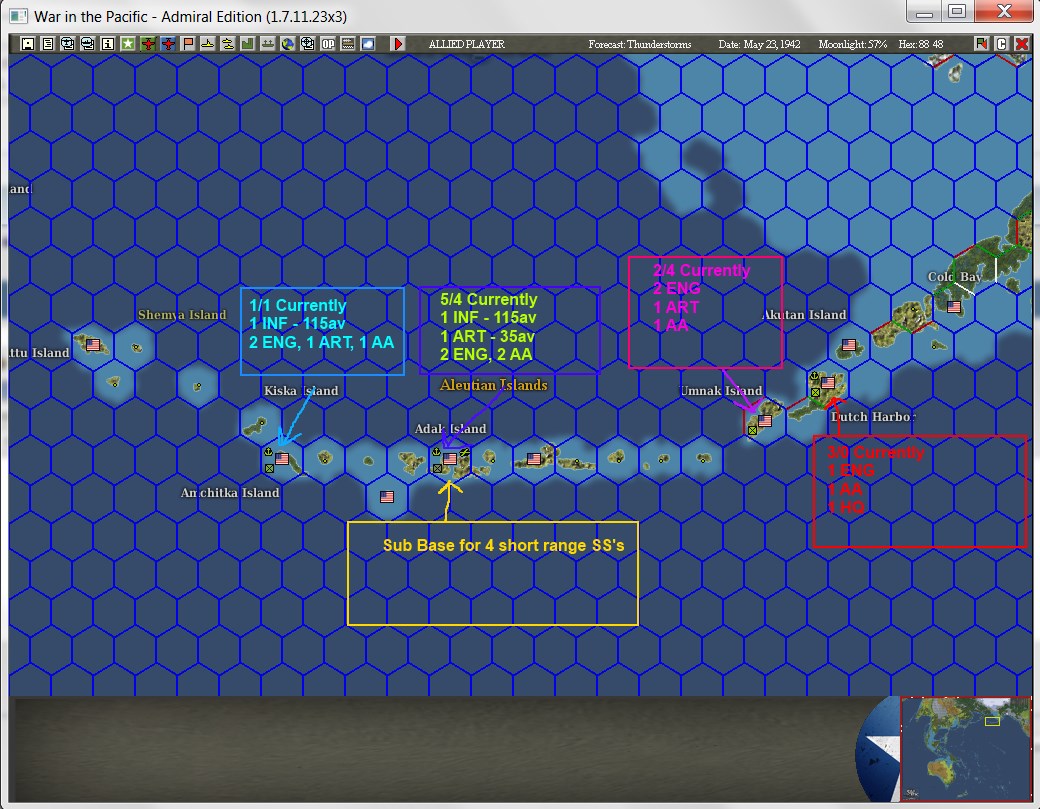Select the Umnak Island US flag base
The width and height of the screenshot is (1040, 809).
[765, 420]
